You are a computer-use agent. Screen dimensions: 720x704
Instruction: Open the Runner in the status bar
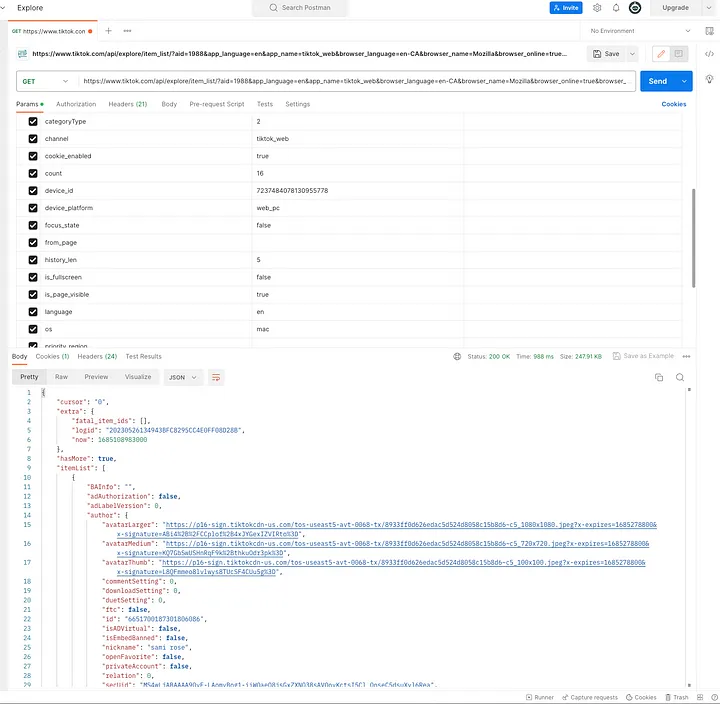(x=540, y=697)
